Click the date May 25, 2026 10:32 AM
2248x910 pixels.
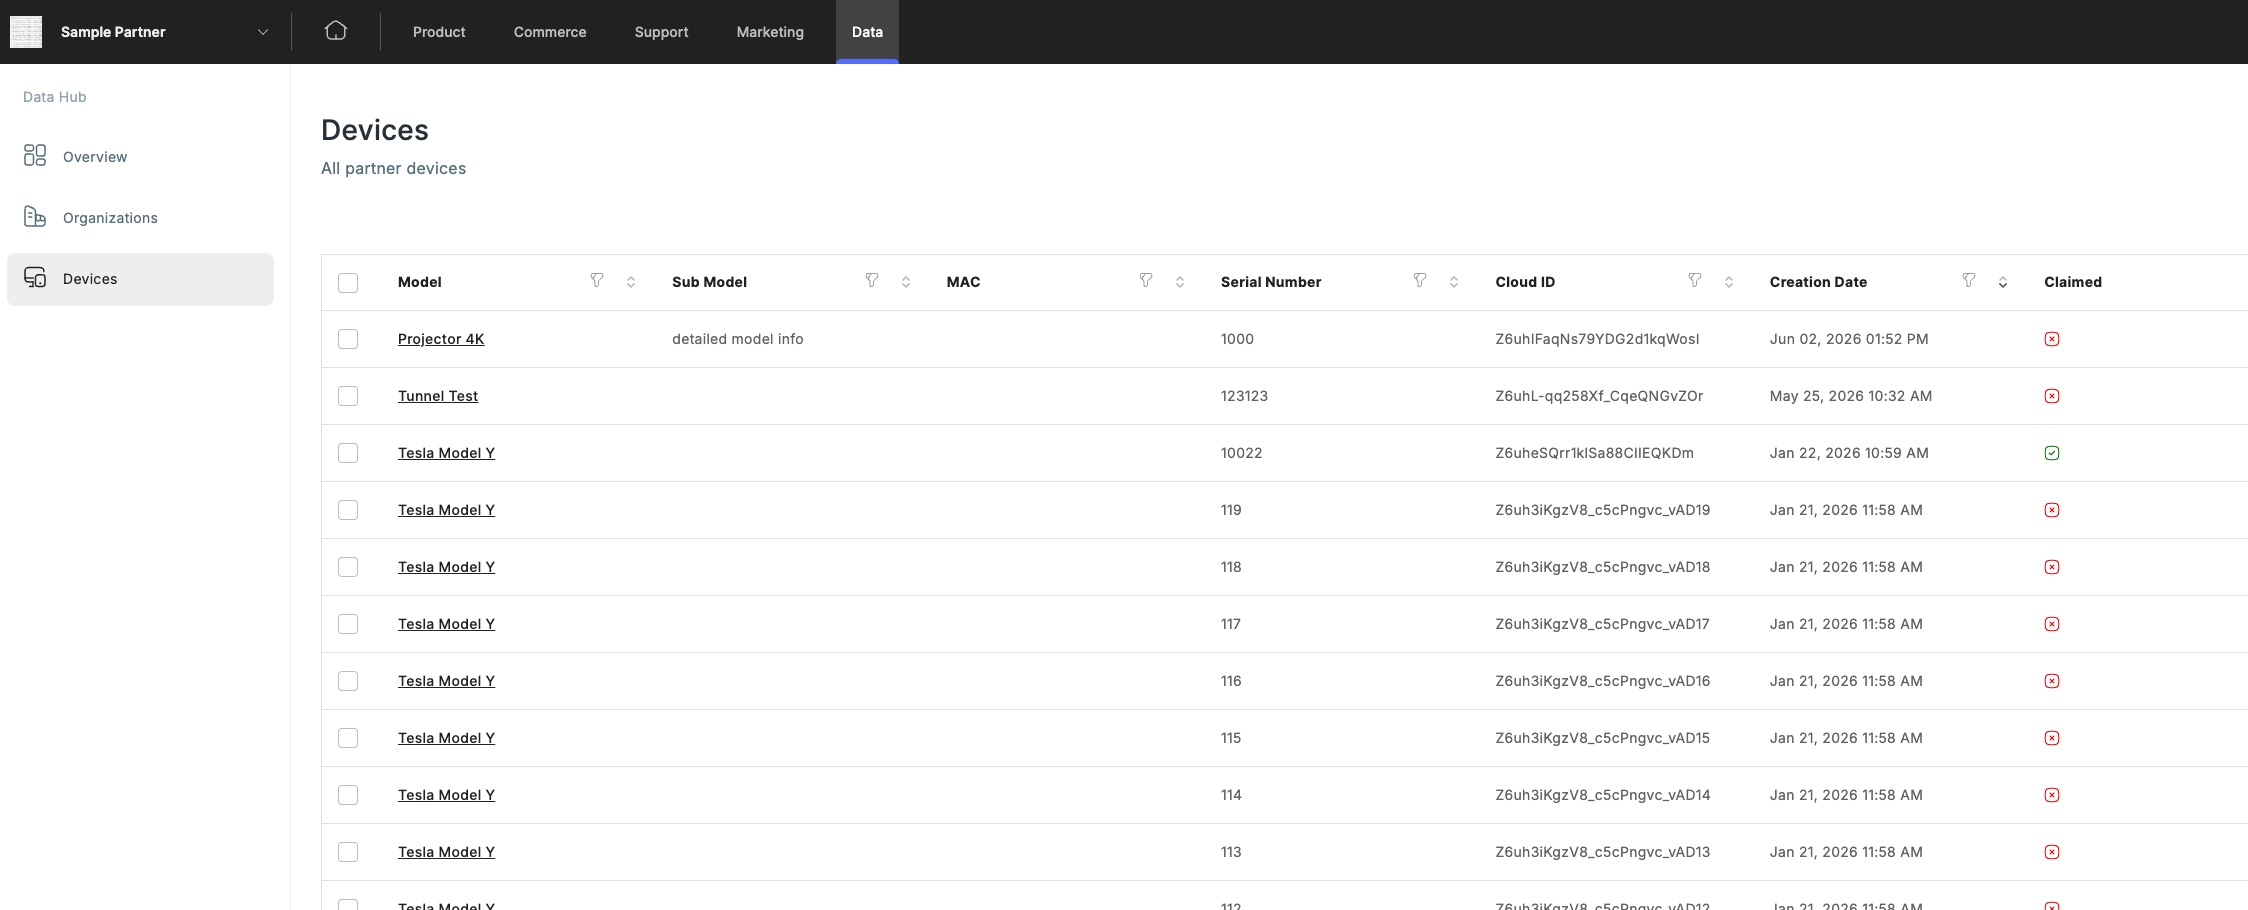click(x=1851, y=396)
